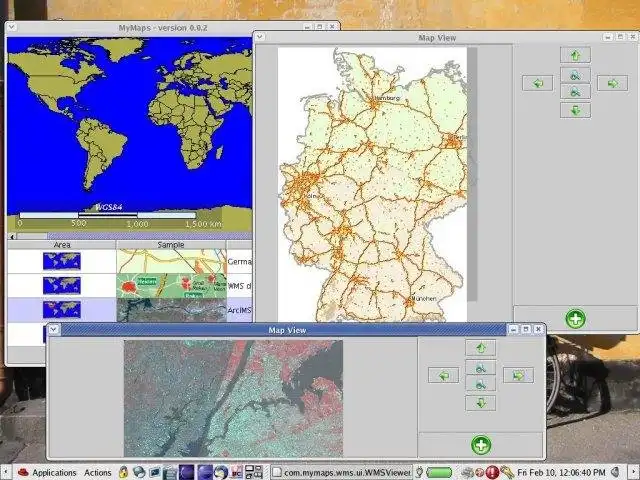Image resolution: width=640 pixels, height=480 pixels.
Task: Zoom out on Germany map view
Action: (x=574, y=92)
